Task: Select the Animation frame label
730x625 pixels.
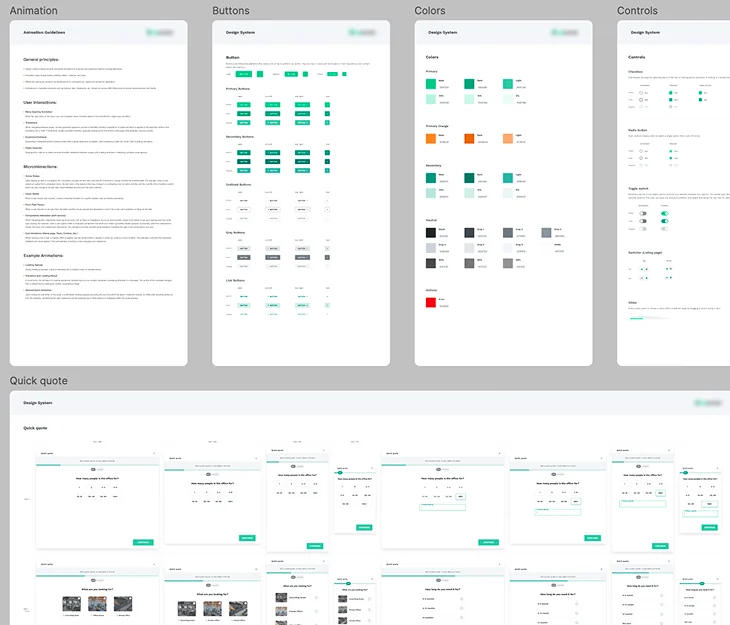Action: (34, 10)
